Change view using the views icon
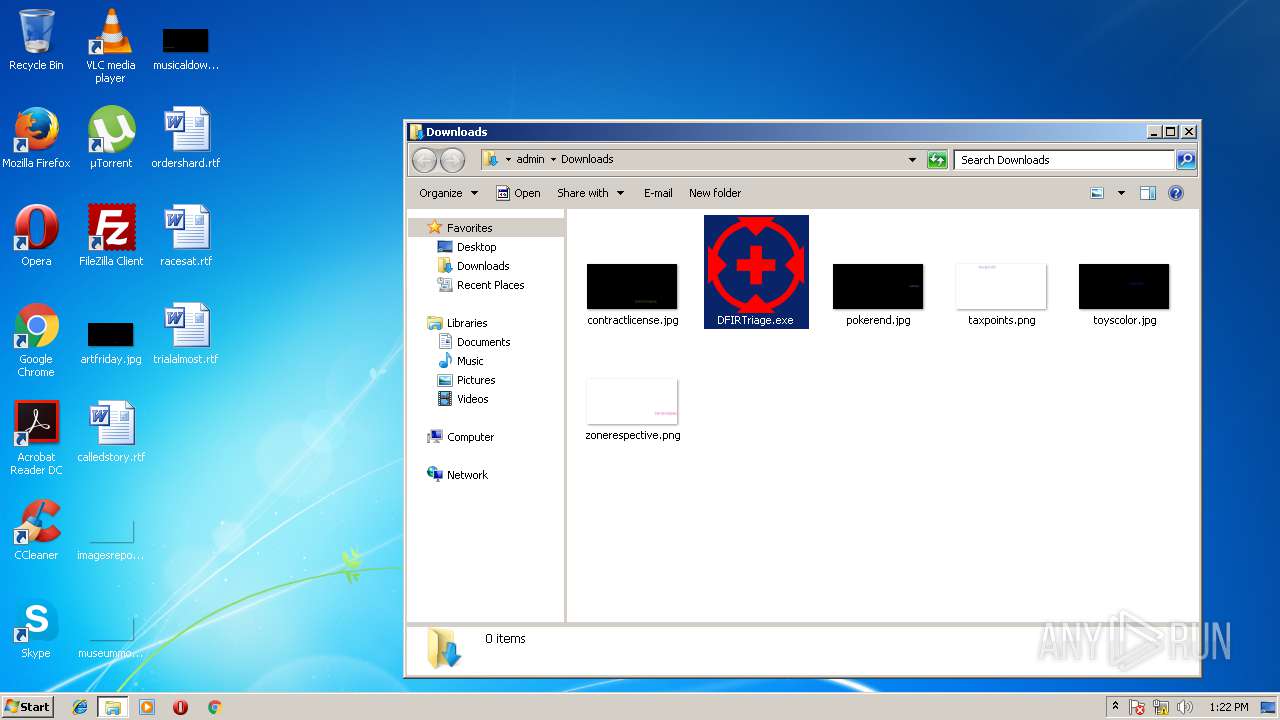Viewport: 1280px width, 720px height. click(x=1097, y=193)
